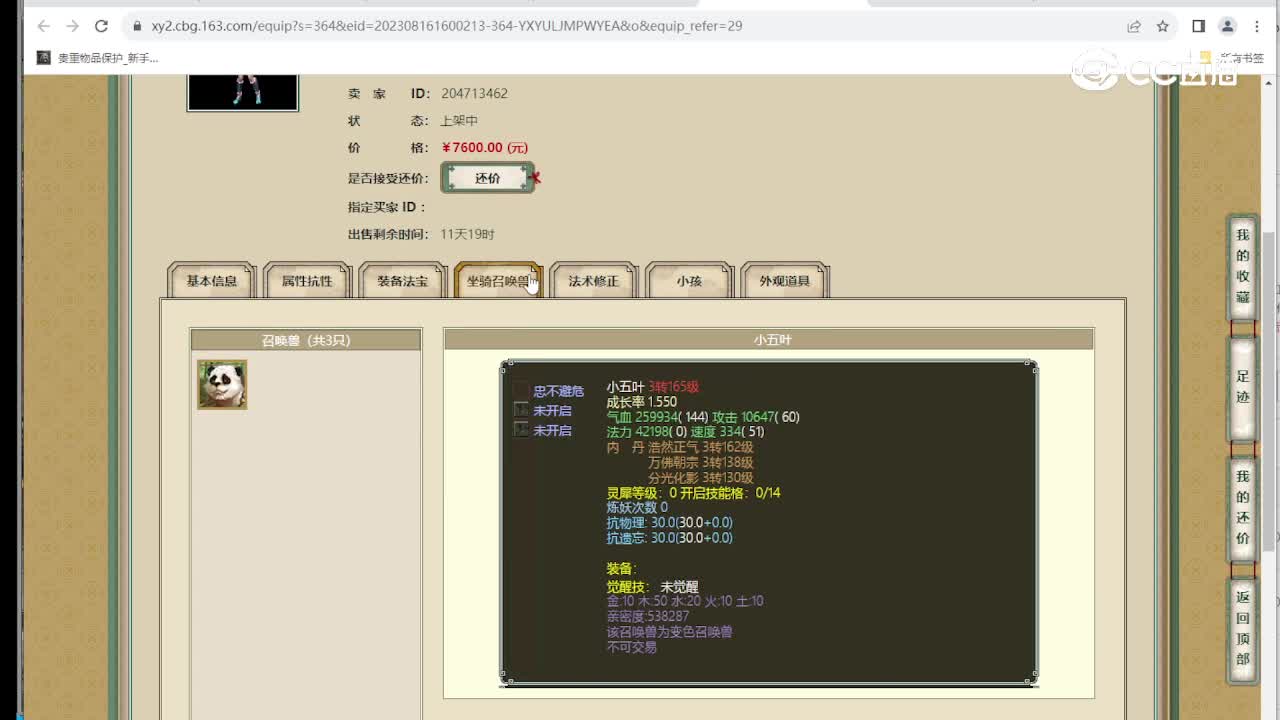Switch to the 装备法宝 tab
The height and width of the screenshot is (720, 1280).
pos(403,281)
